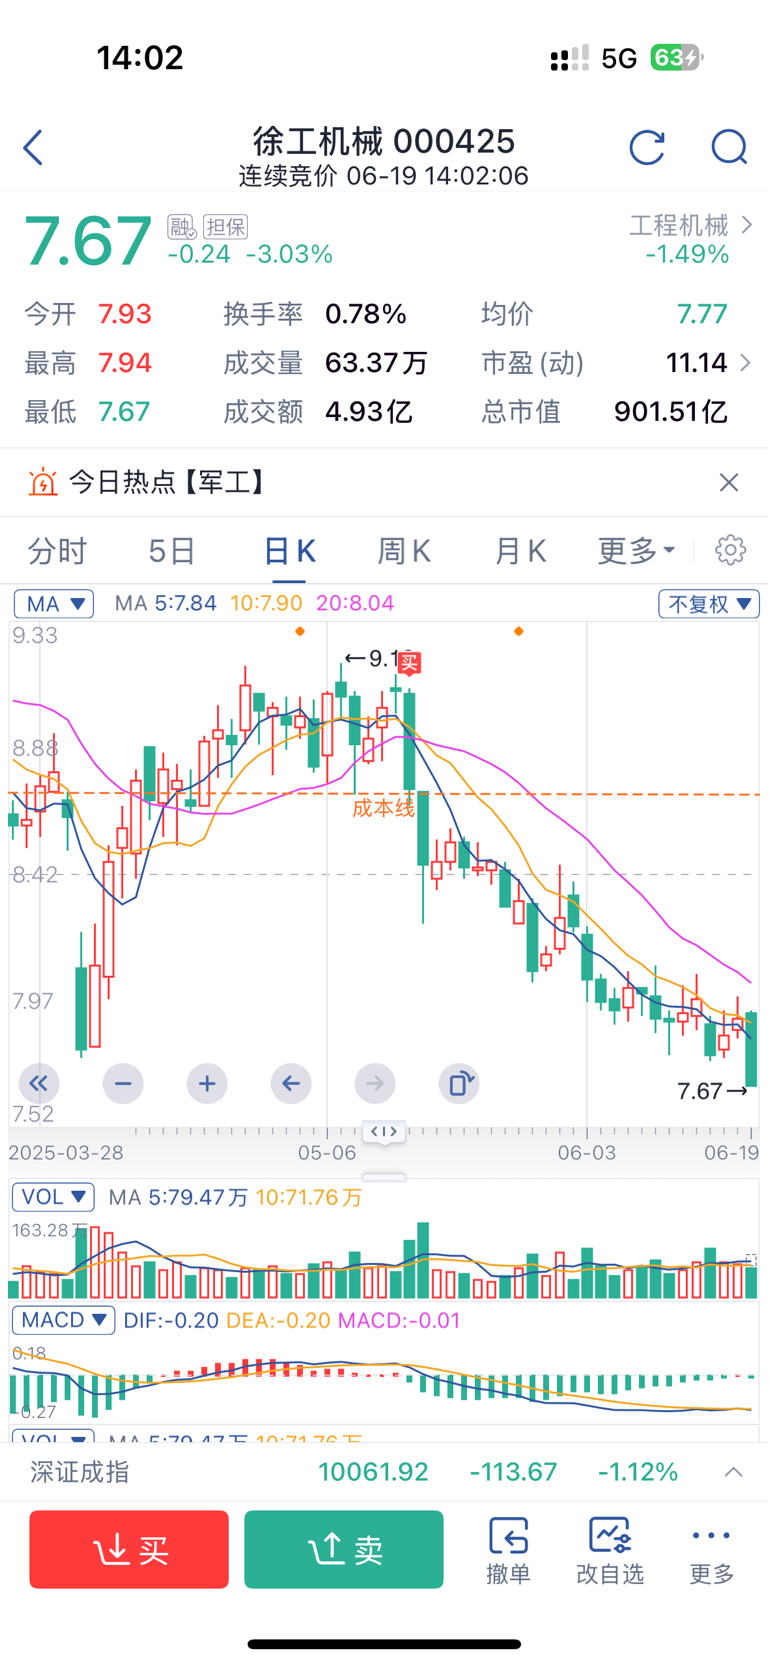This screenshot has height=1665, width=769.
Task: Tap the volume bar chart
Action: [x=384, y=1258]
